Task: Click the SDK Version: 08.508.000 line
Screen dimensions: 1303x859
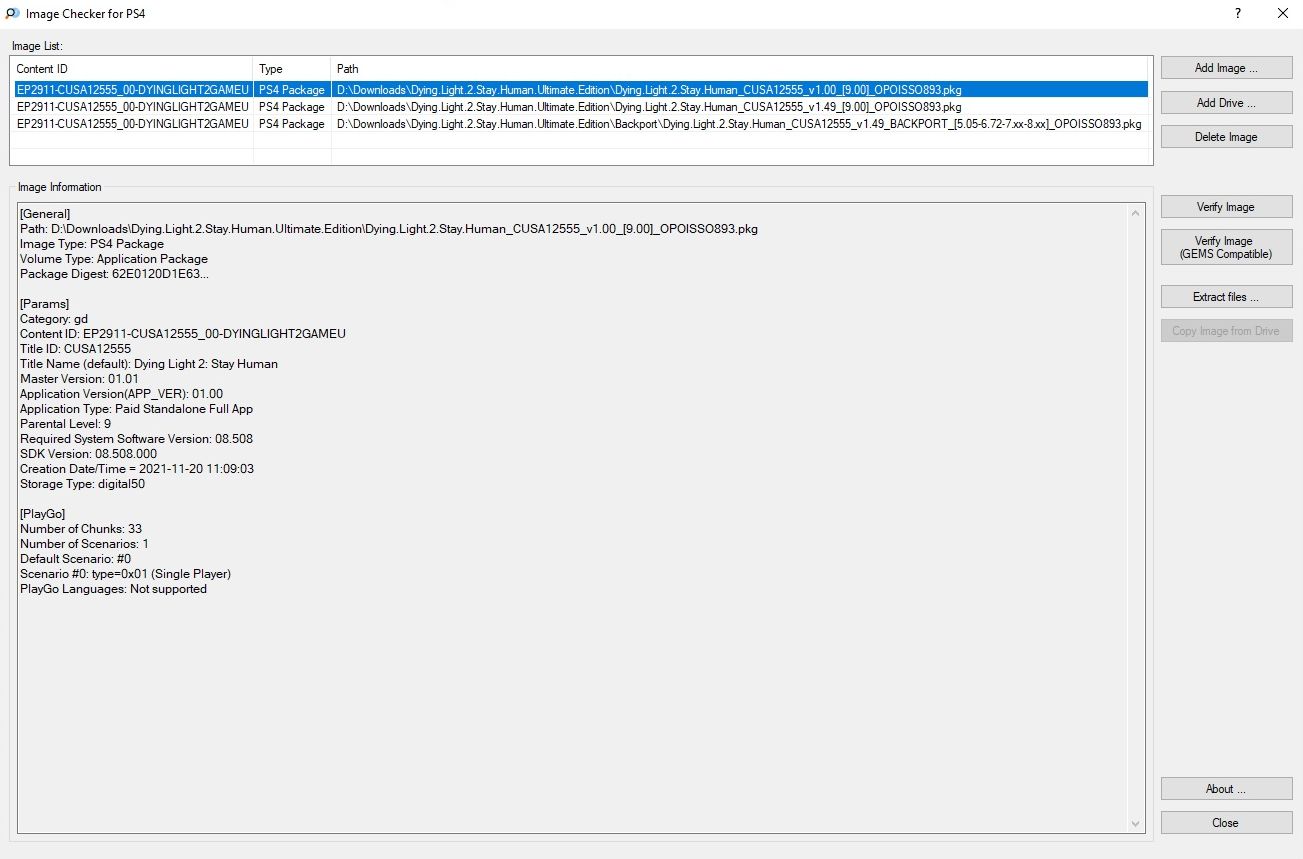Action: (x=89, y=454)
